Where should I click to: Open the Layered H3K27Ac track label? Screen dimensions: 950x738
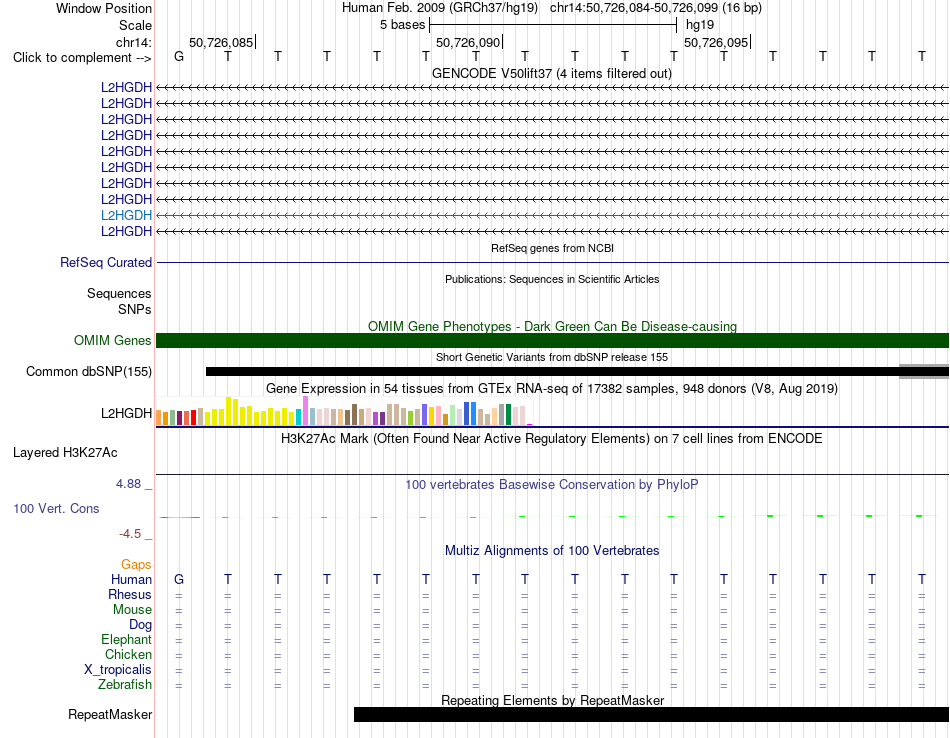pyautogui.click(x=65, y=453)
